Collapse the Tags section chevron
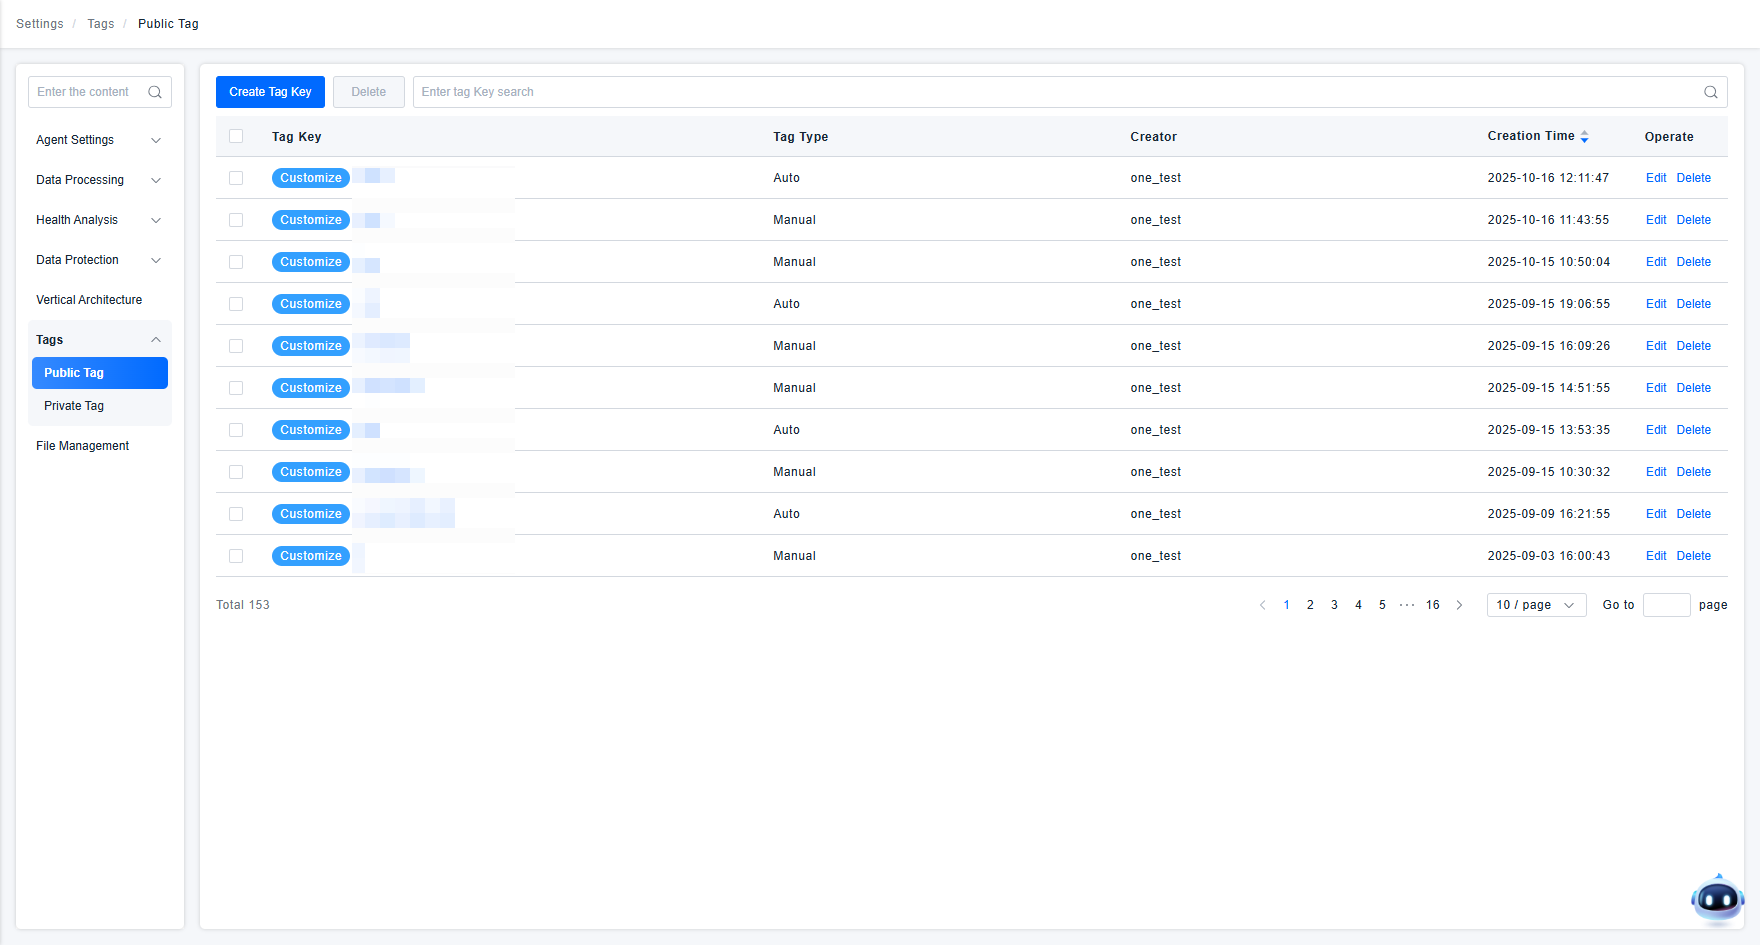 pyautogui.click(x=156, y=340)
